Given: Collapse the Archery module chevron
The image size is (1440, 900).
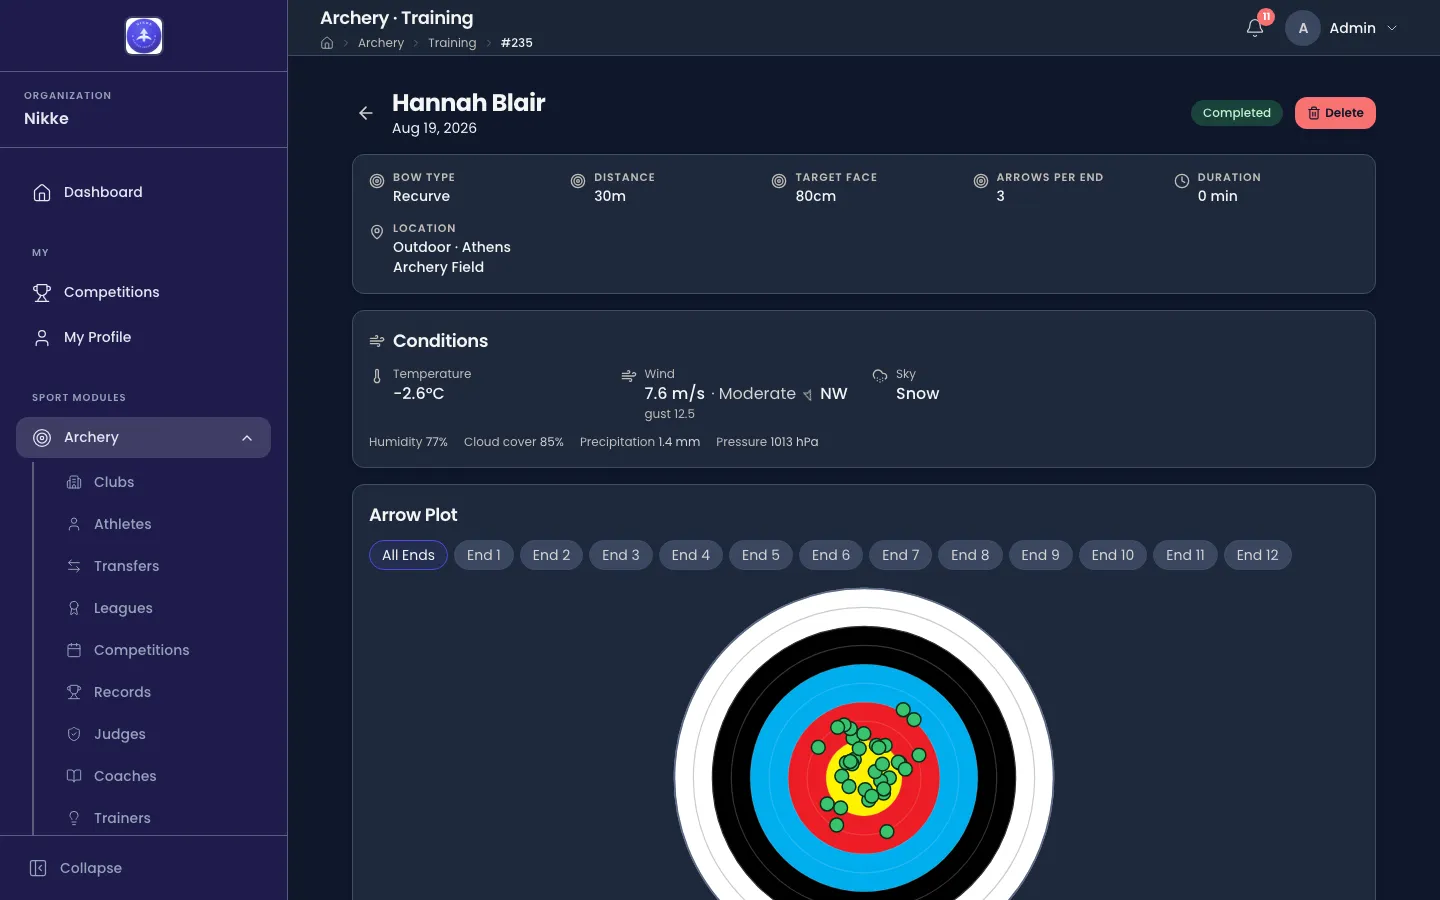Looking at the screenshot, I should click(247, 438).
